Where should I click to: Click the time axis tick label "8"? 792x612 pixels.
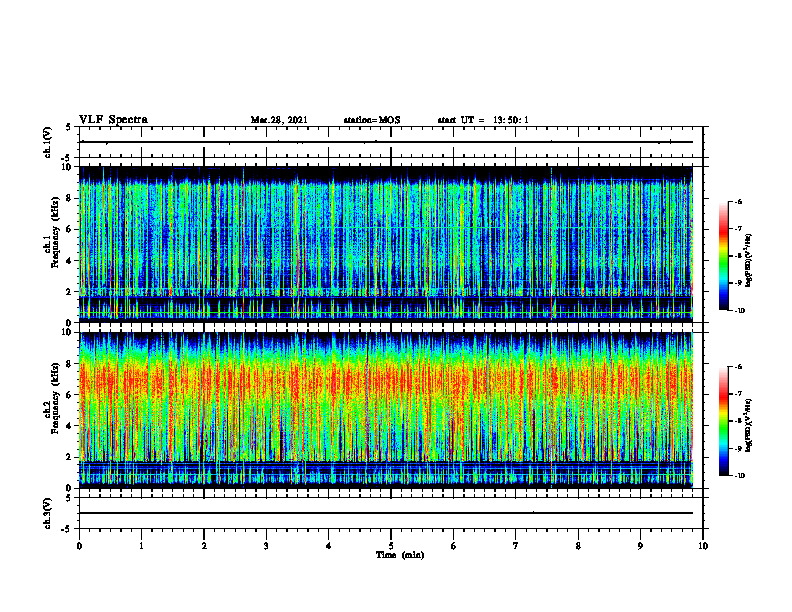tap(578, 546)
